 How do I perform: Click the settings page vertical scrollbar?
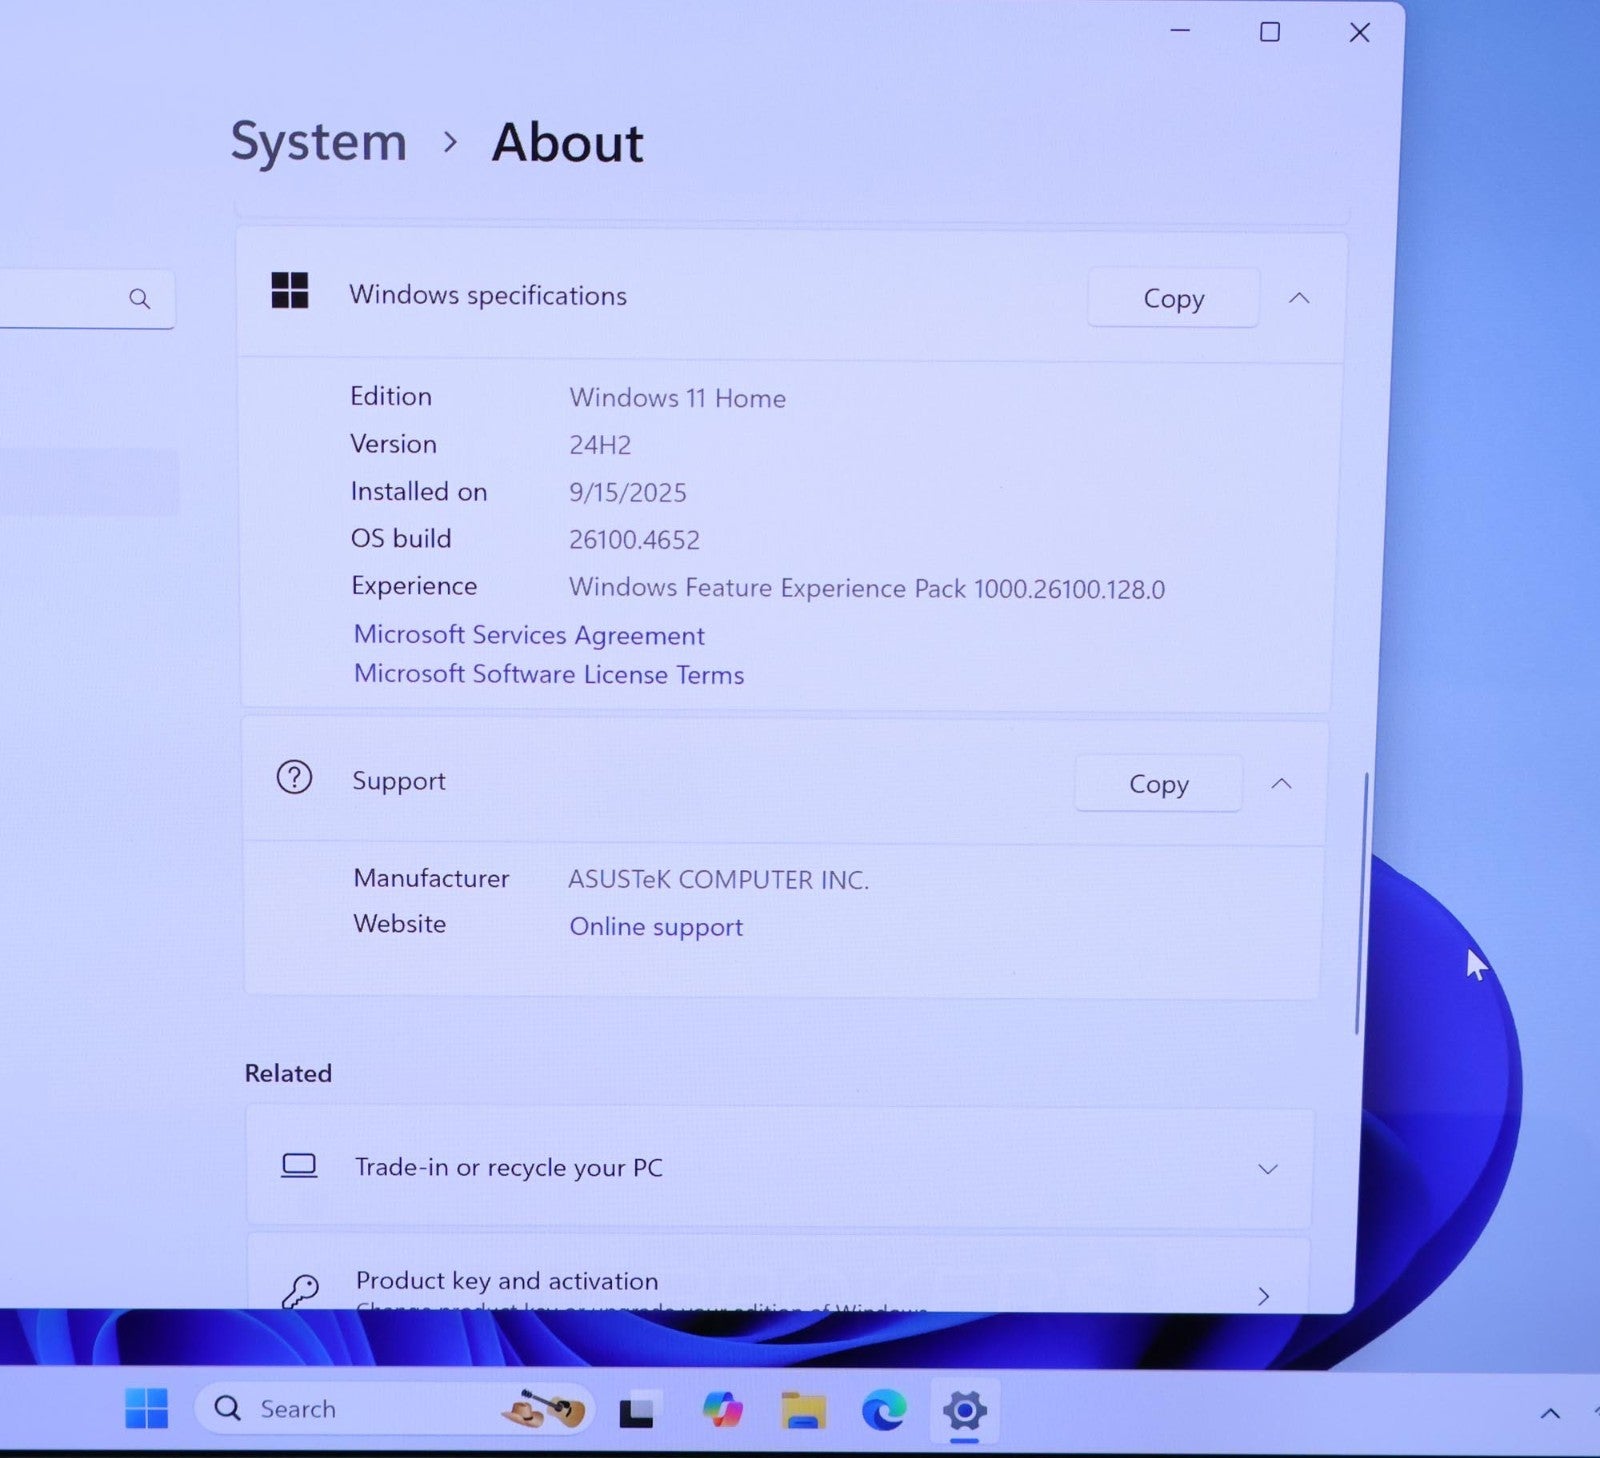[x=1358, y=900]
